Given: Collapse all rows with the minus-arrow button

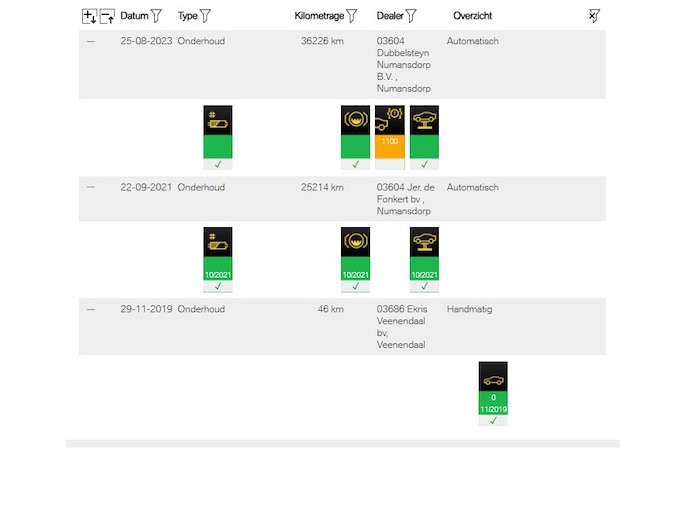Looking at the screenshot, I should click(x=107, y=16).
